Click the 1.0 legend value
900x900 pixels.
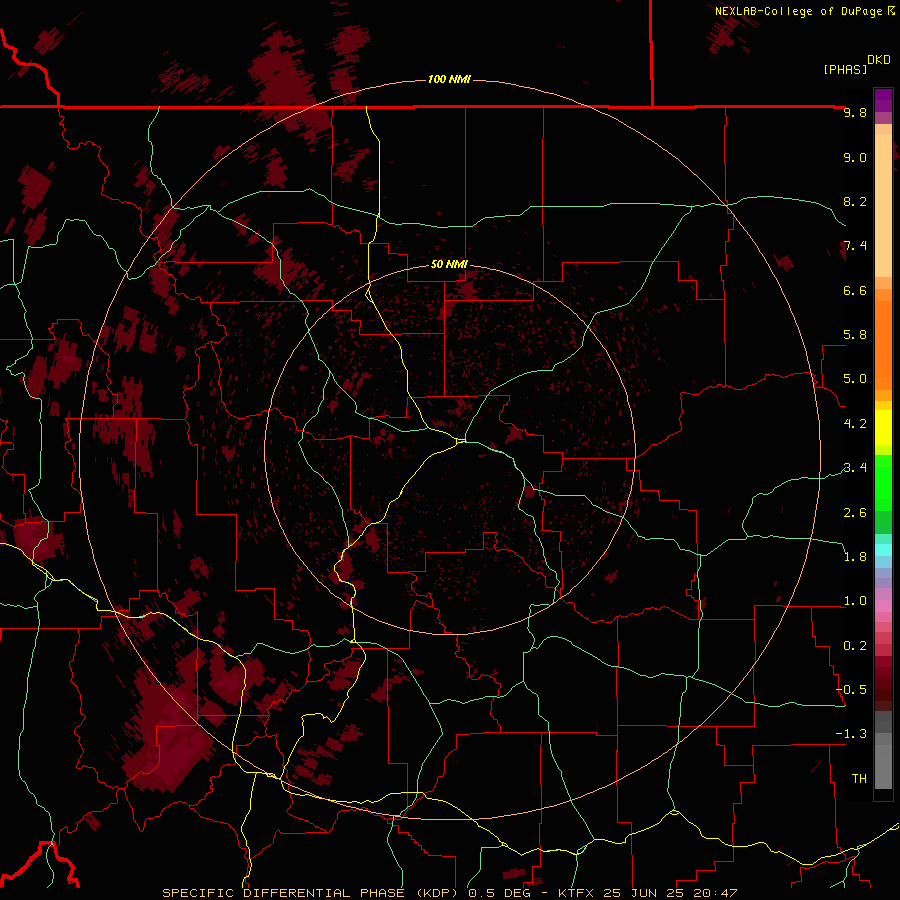pyautogui.click(x=855, y=601)
